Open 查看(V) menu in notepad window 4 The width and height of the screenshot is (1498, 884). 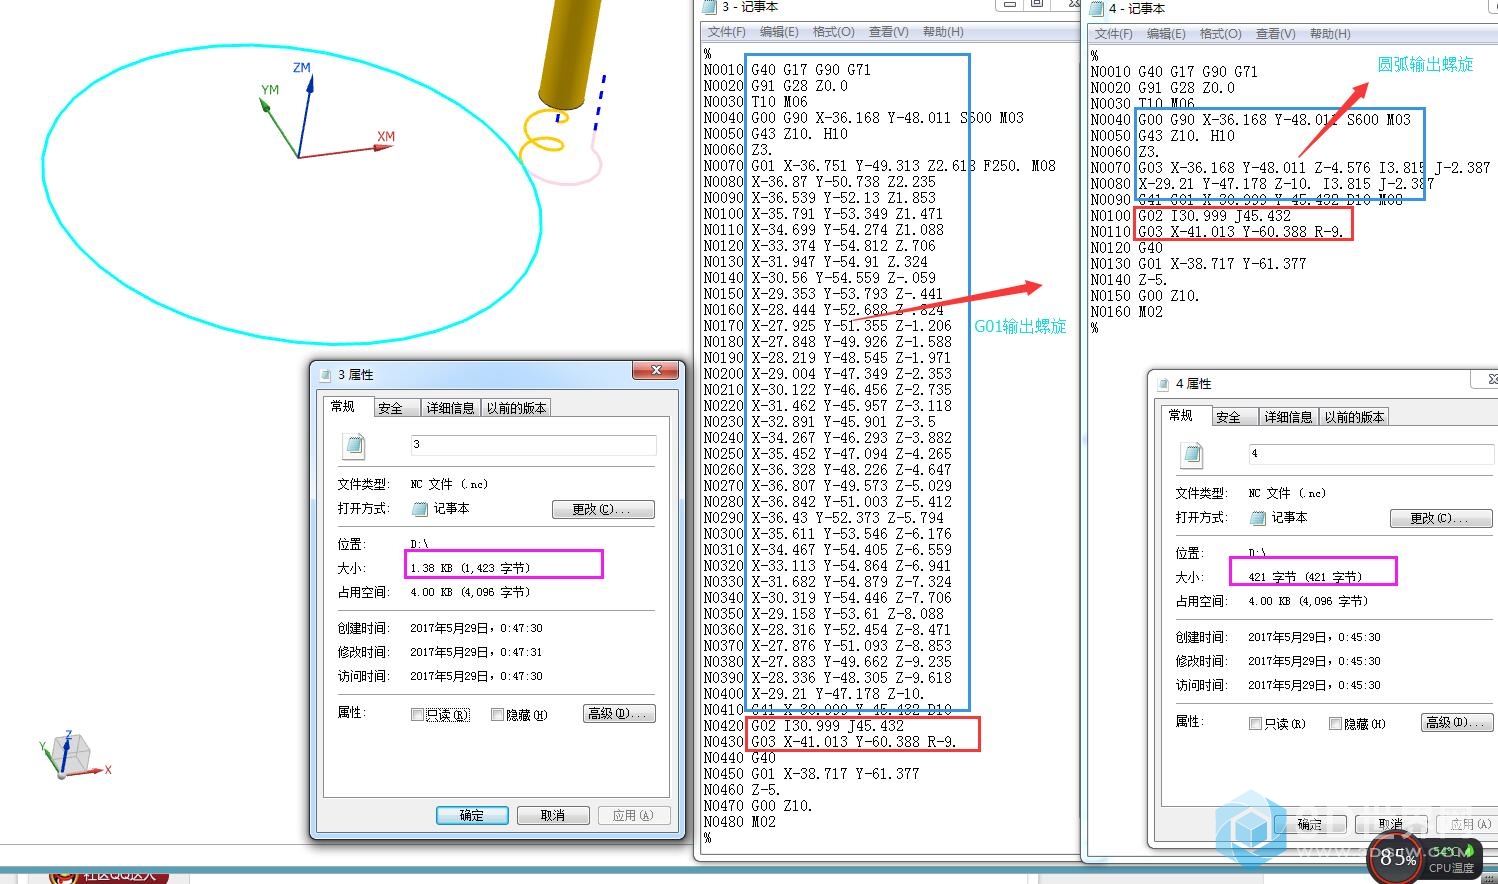(1275, 34)
